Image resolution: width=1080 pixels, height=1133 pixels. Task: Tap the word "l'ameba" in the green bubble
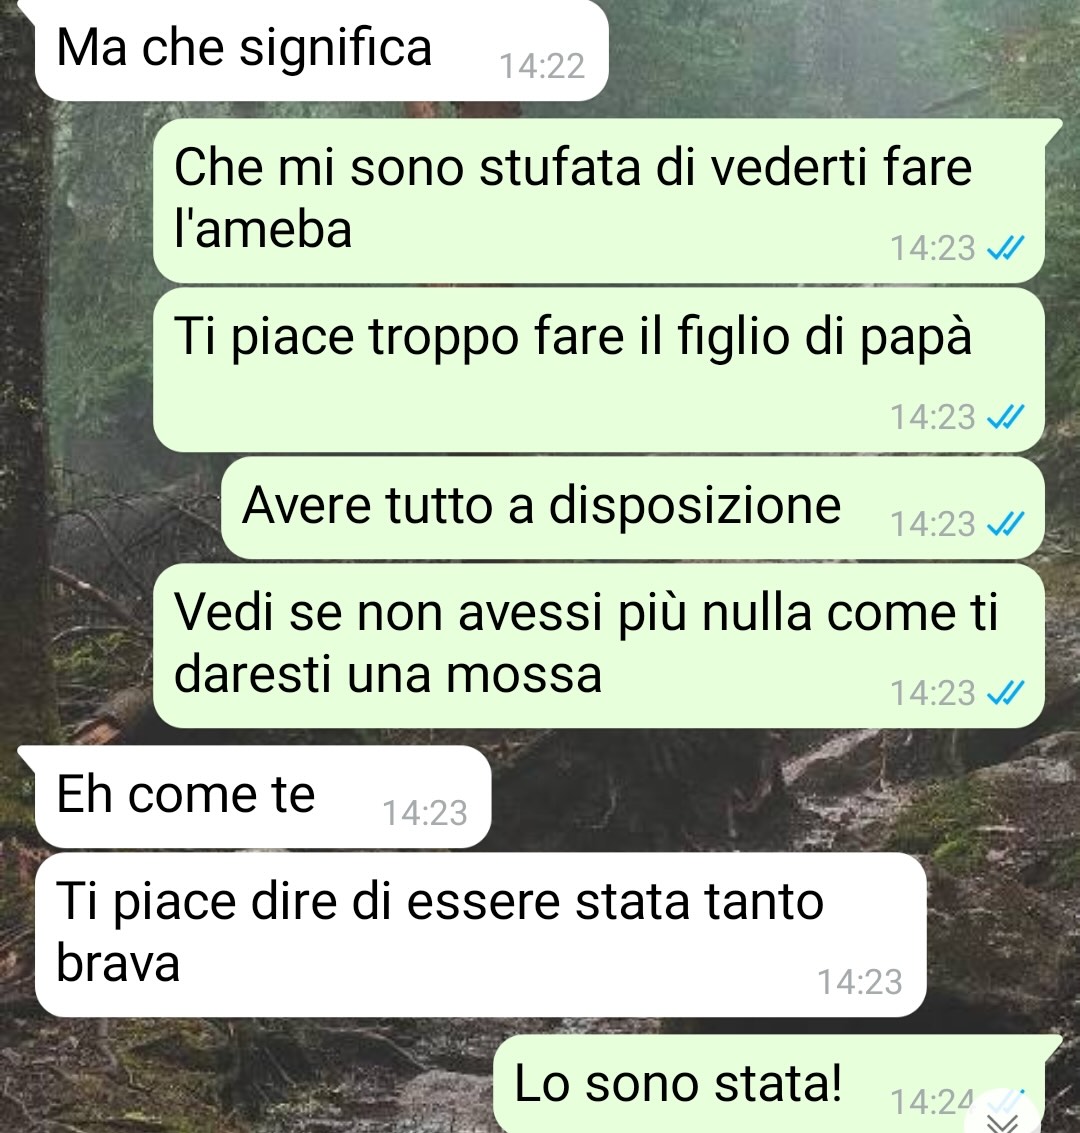coord(263,230)
